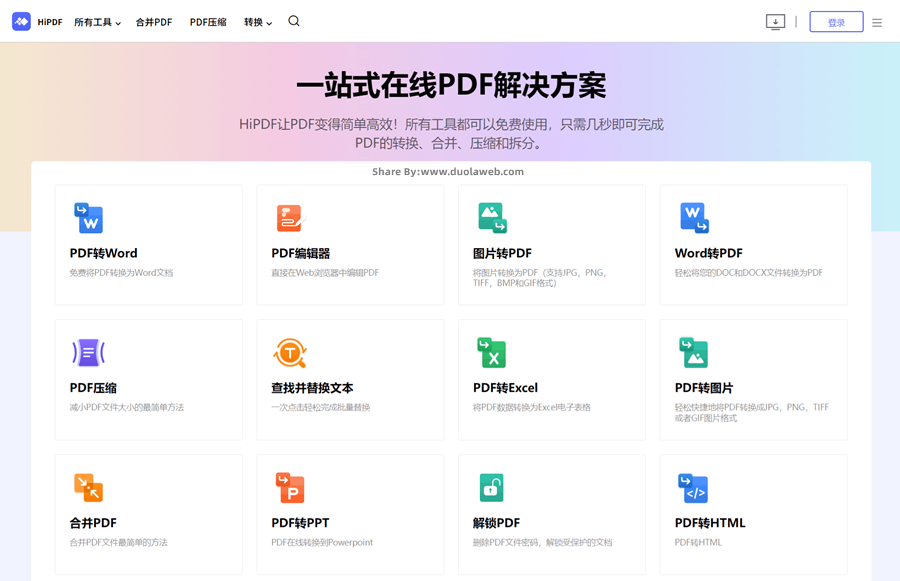Open the PDF转图片 card title
The height and width of the screenshot is (581, 900).
pos(704,388)
